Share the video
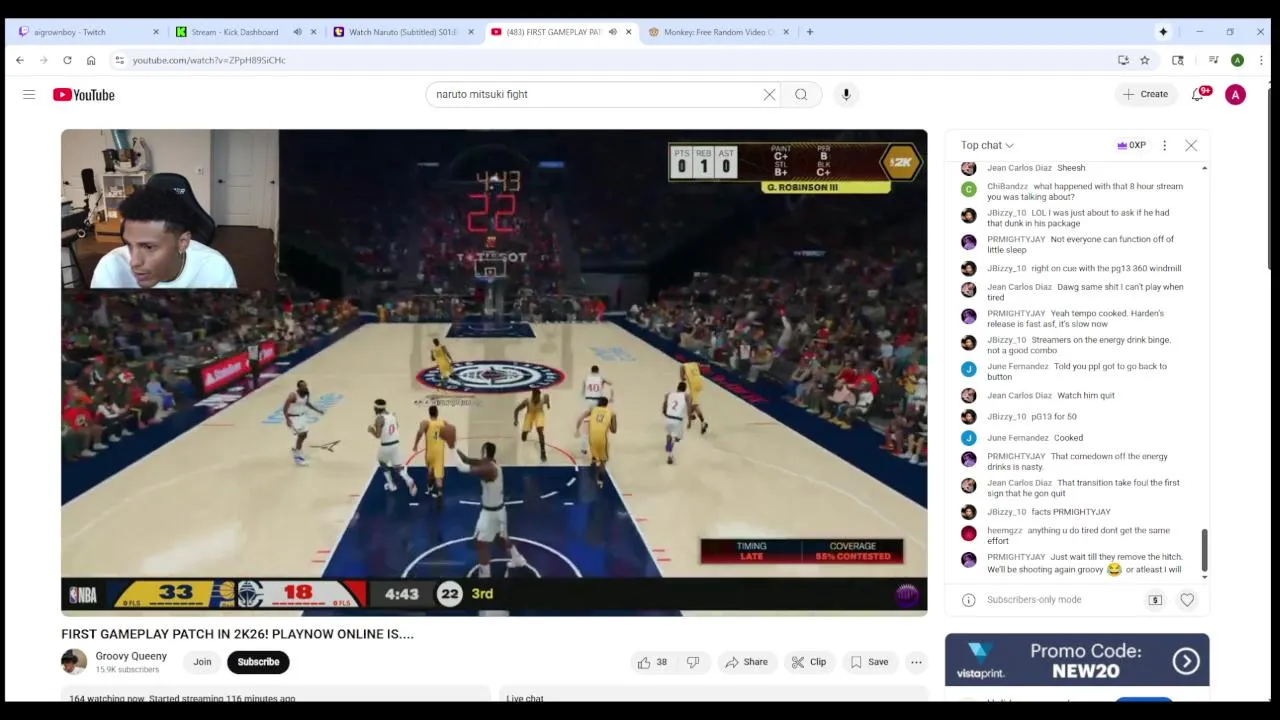The width and height of the screenshot is (1280, 720). 747,662
